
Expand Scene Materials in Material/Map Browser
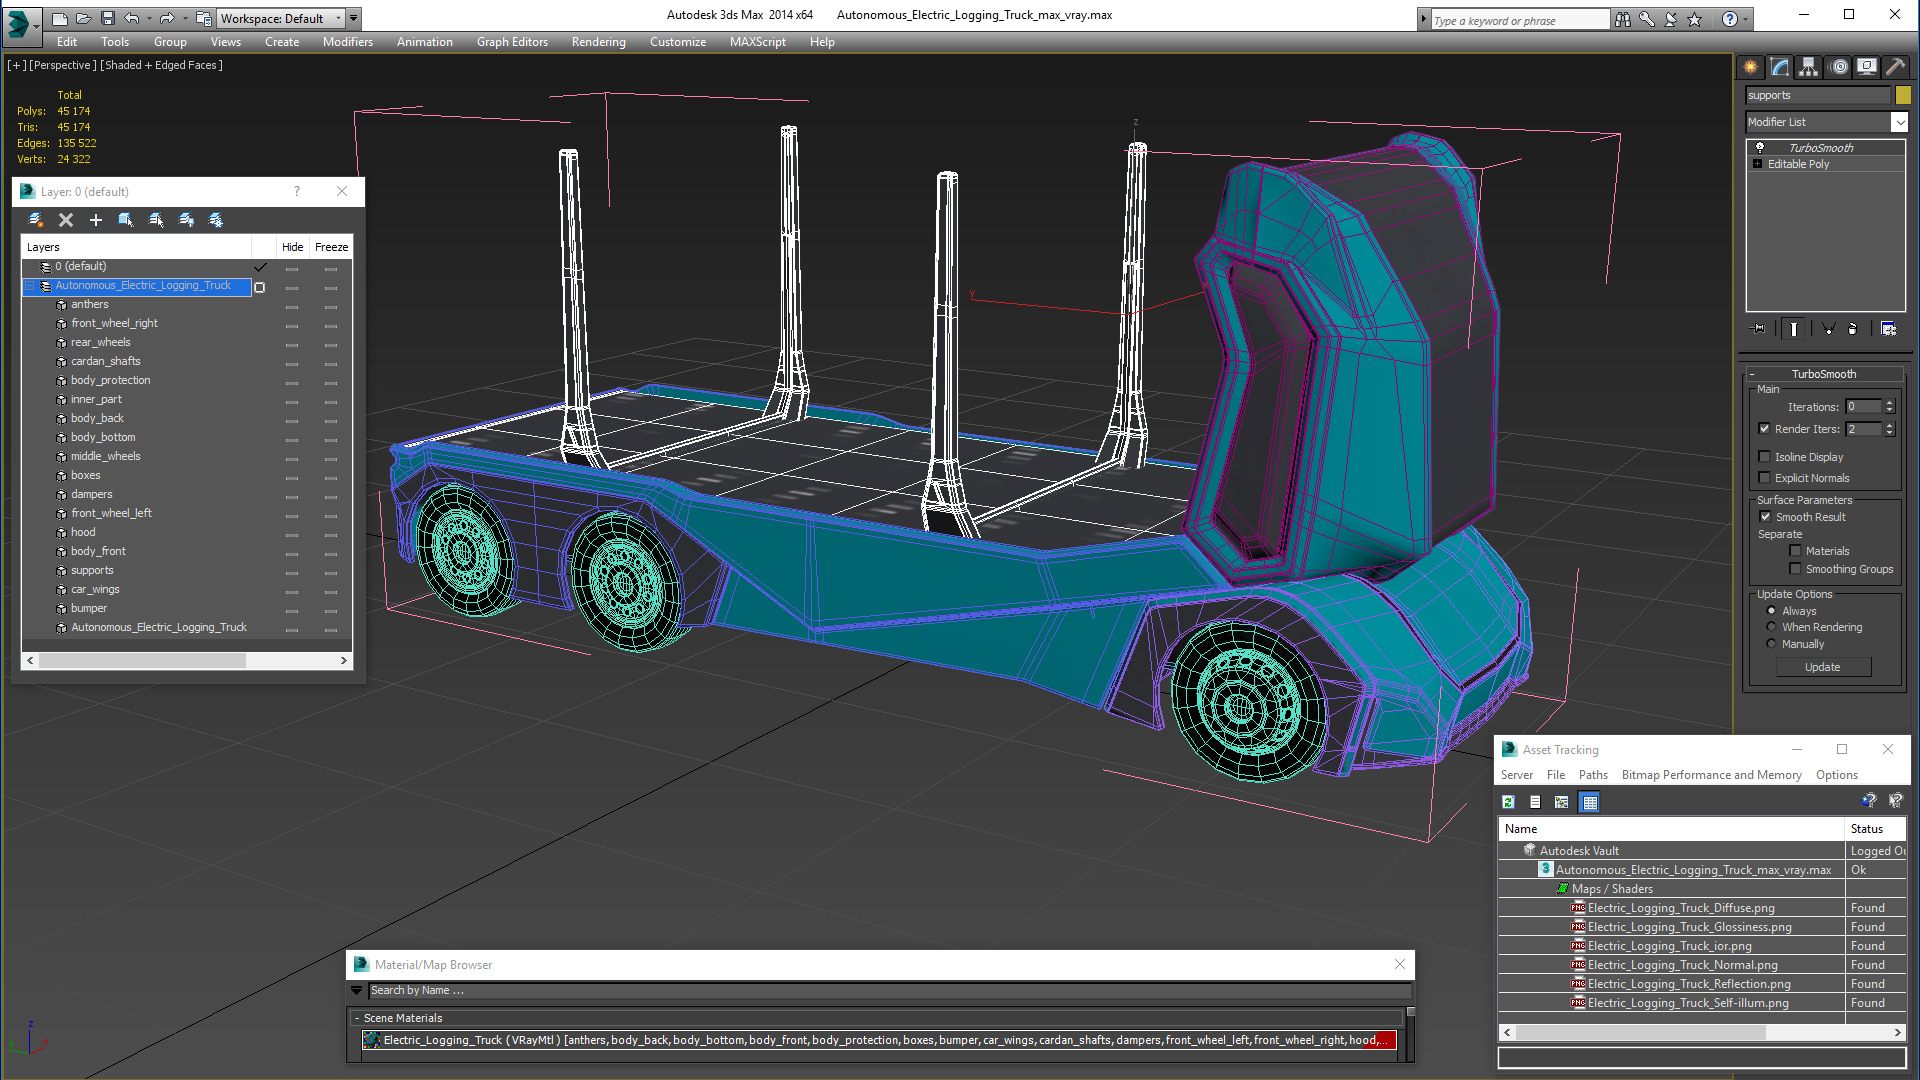(x=357, y=1017)
